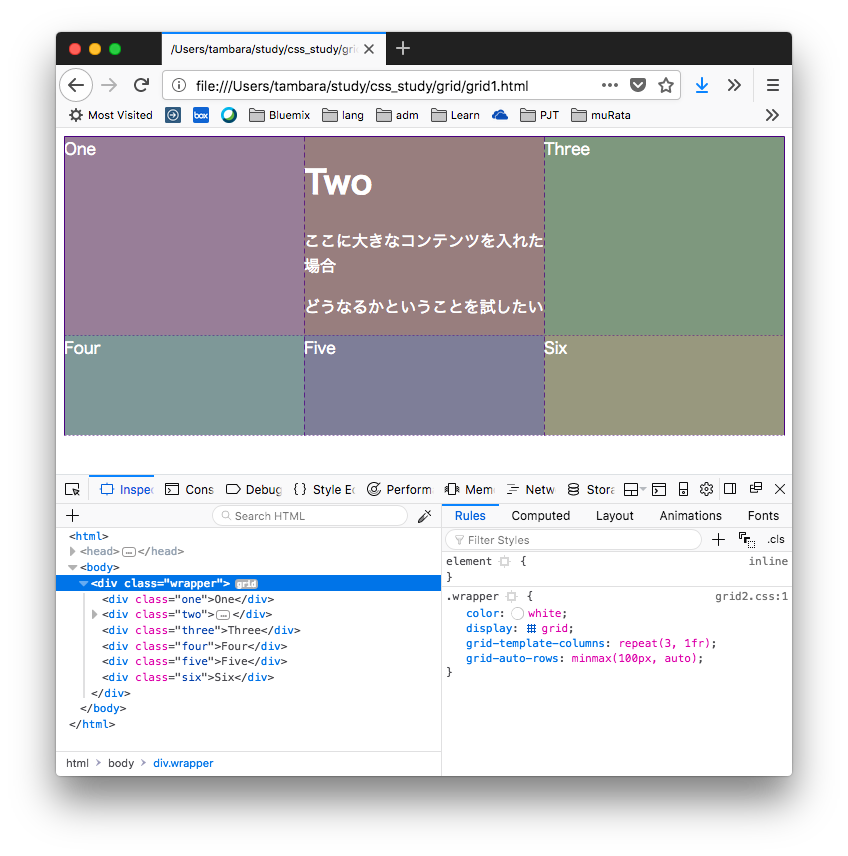This screenshot has width=848, height=856.
Task: Open the PJT bookmark folder
Action: coord(539,115)
